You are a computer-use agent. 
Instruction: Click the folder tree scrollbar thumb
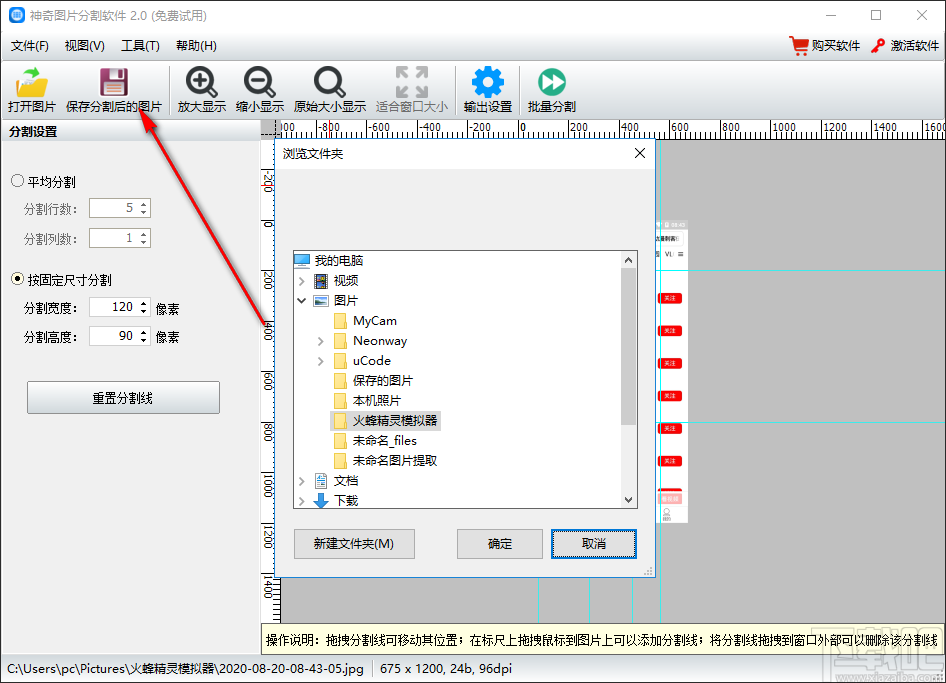pyautogui.click(x=629, y=346)
